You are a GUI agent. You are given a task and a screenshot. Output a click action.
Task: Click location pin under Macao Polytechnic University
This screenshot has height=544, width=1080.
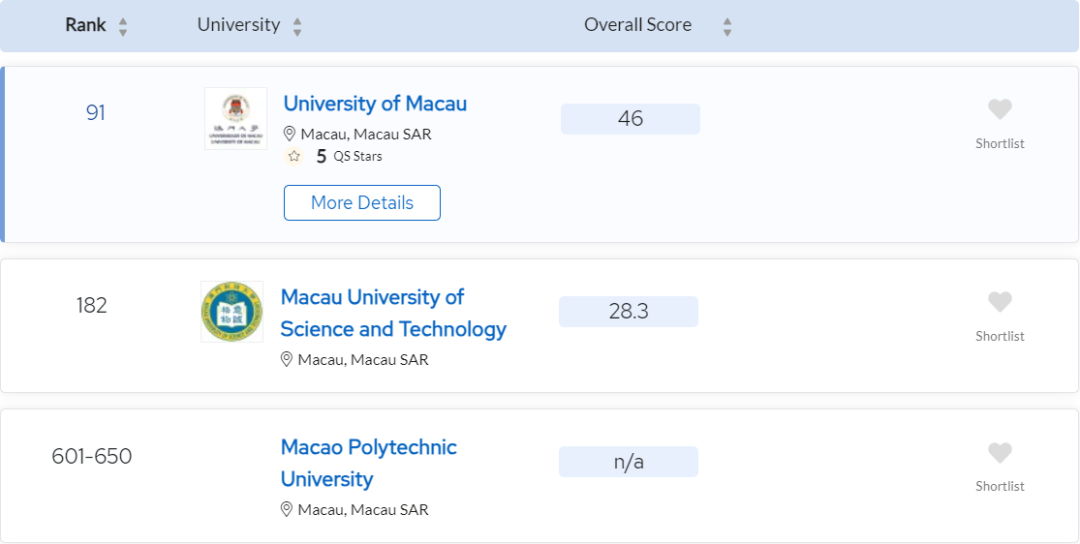[x=287, y=510]
